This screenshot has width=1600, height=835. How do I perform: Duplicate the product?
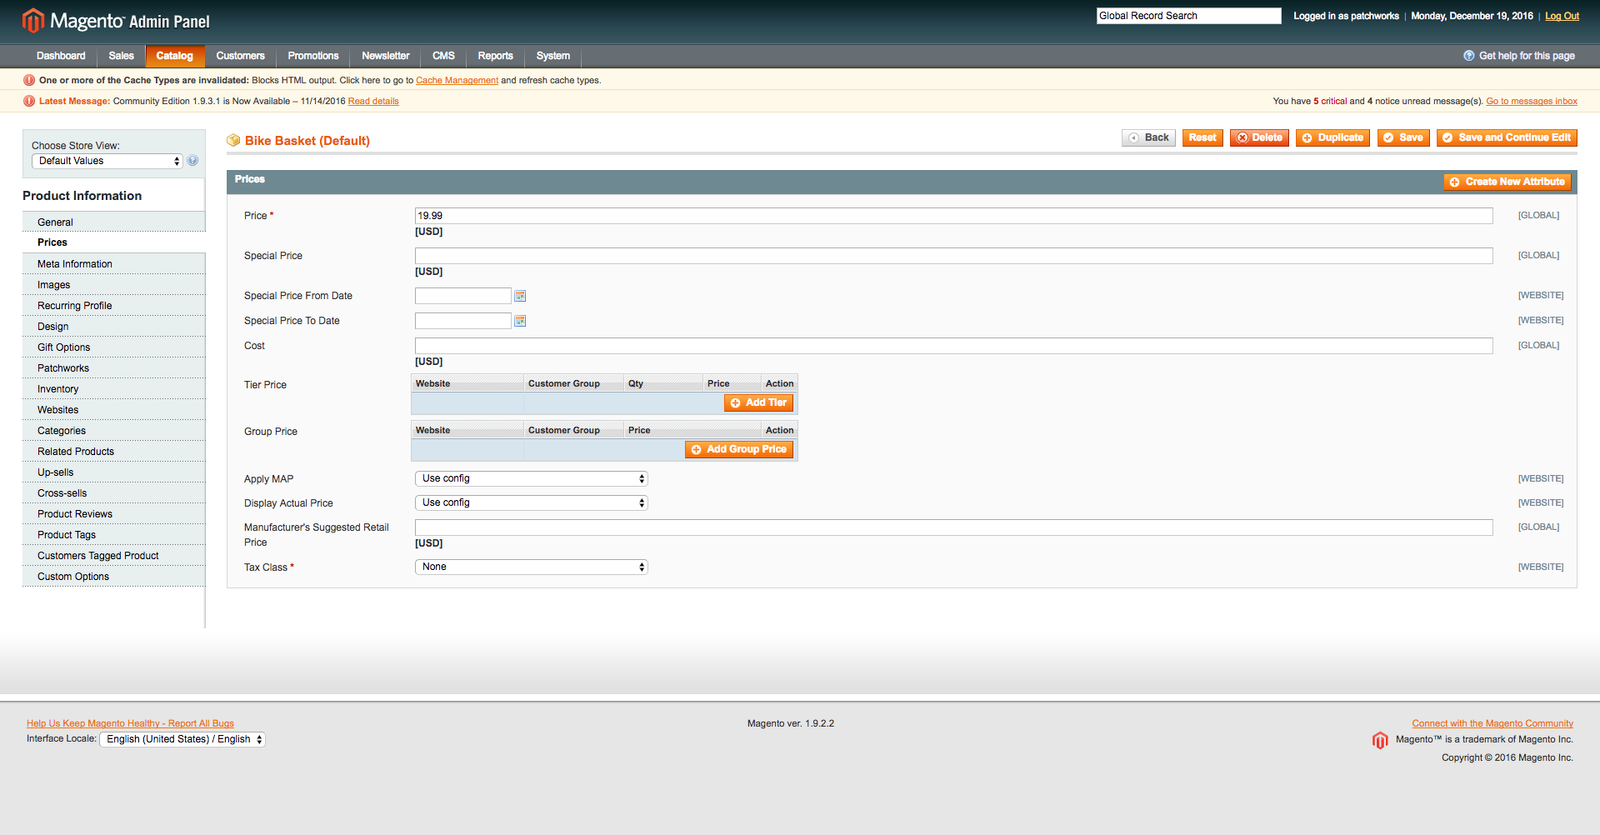point(1333,138)
